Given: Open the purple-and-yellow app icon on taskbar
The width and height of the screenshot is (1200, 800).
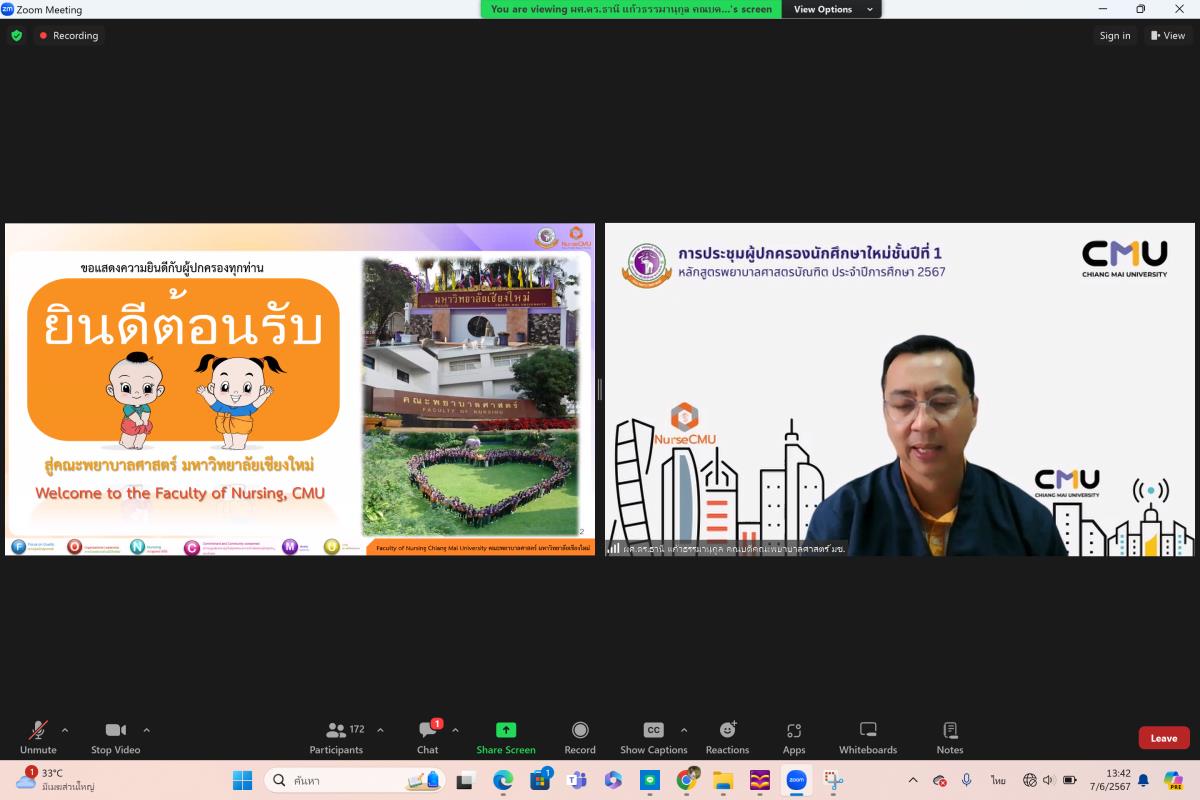Looking at the screenshot, I should click(760, 780).
